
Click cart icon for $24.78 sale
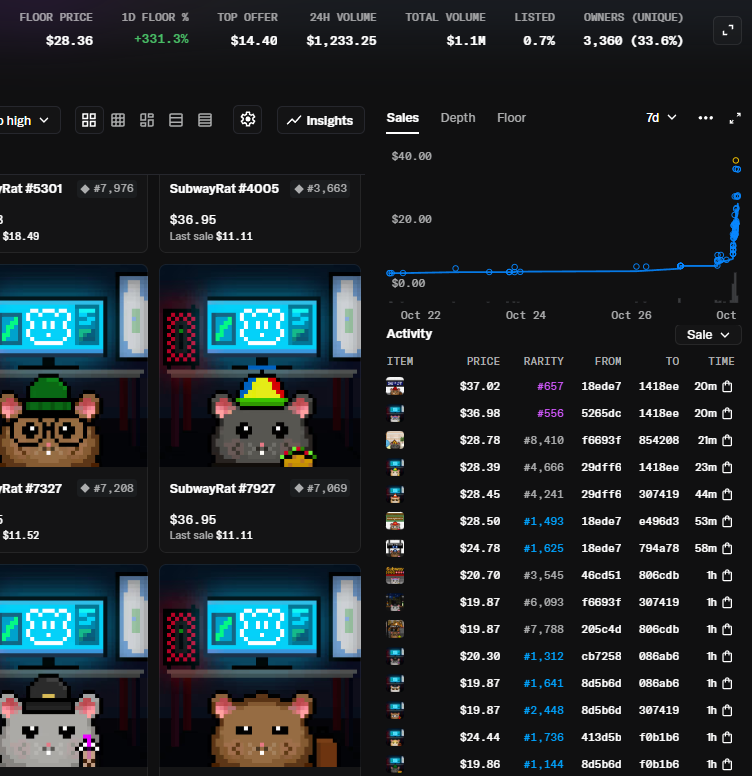(x=727, y=548)
